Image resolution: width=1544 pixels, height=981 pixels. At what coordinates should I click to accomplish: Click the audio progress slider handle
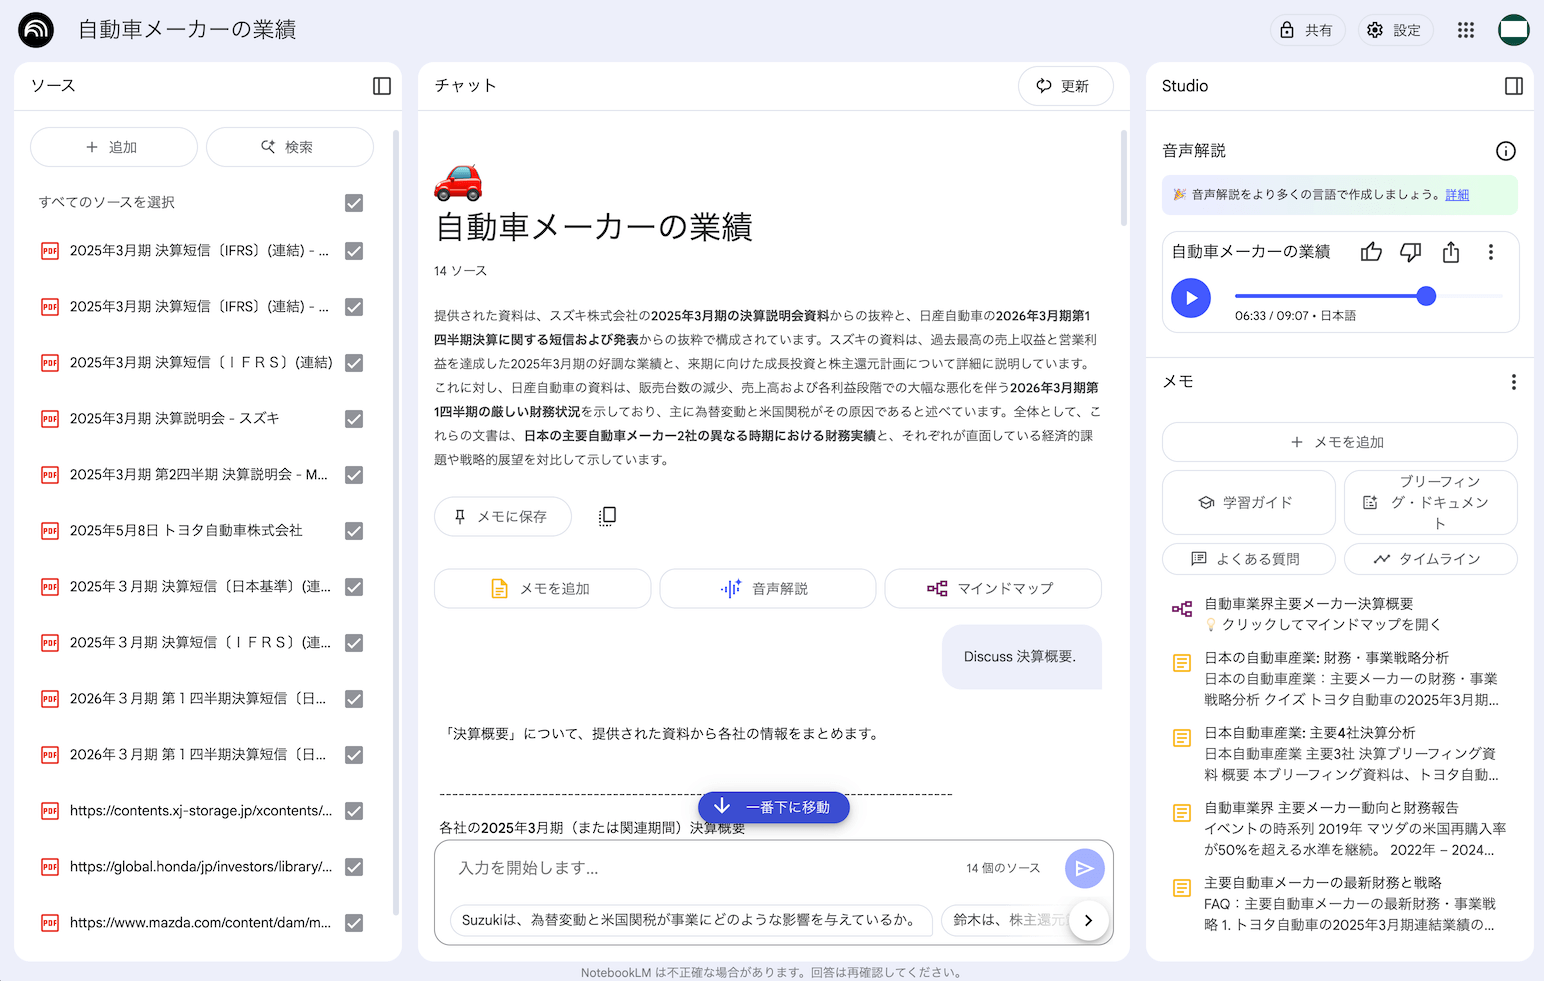(1427, 296)
